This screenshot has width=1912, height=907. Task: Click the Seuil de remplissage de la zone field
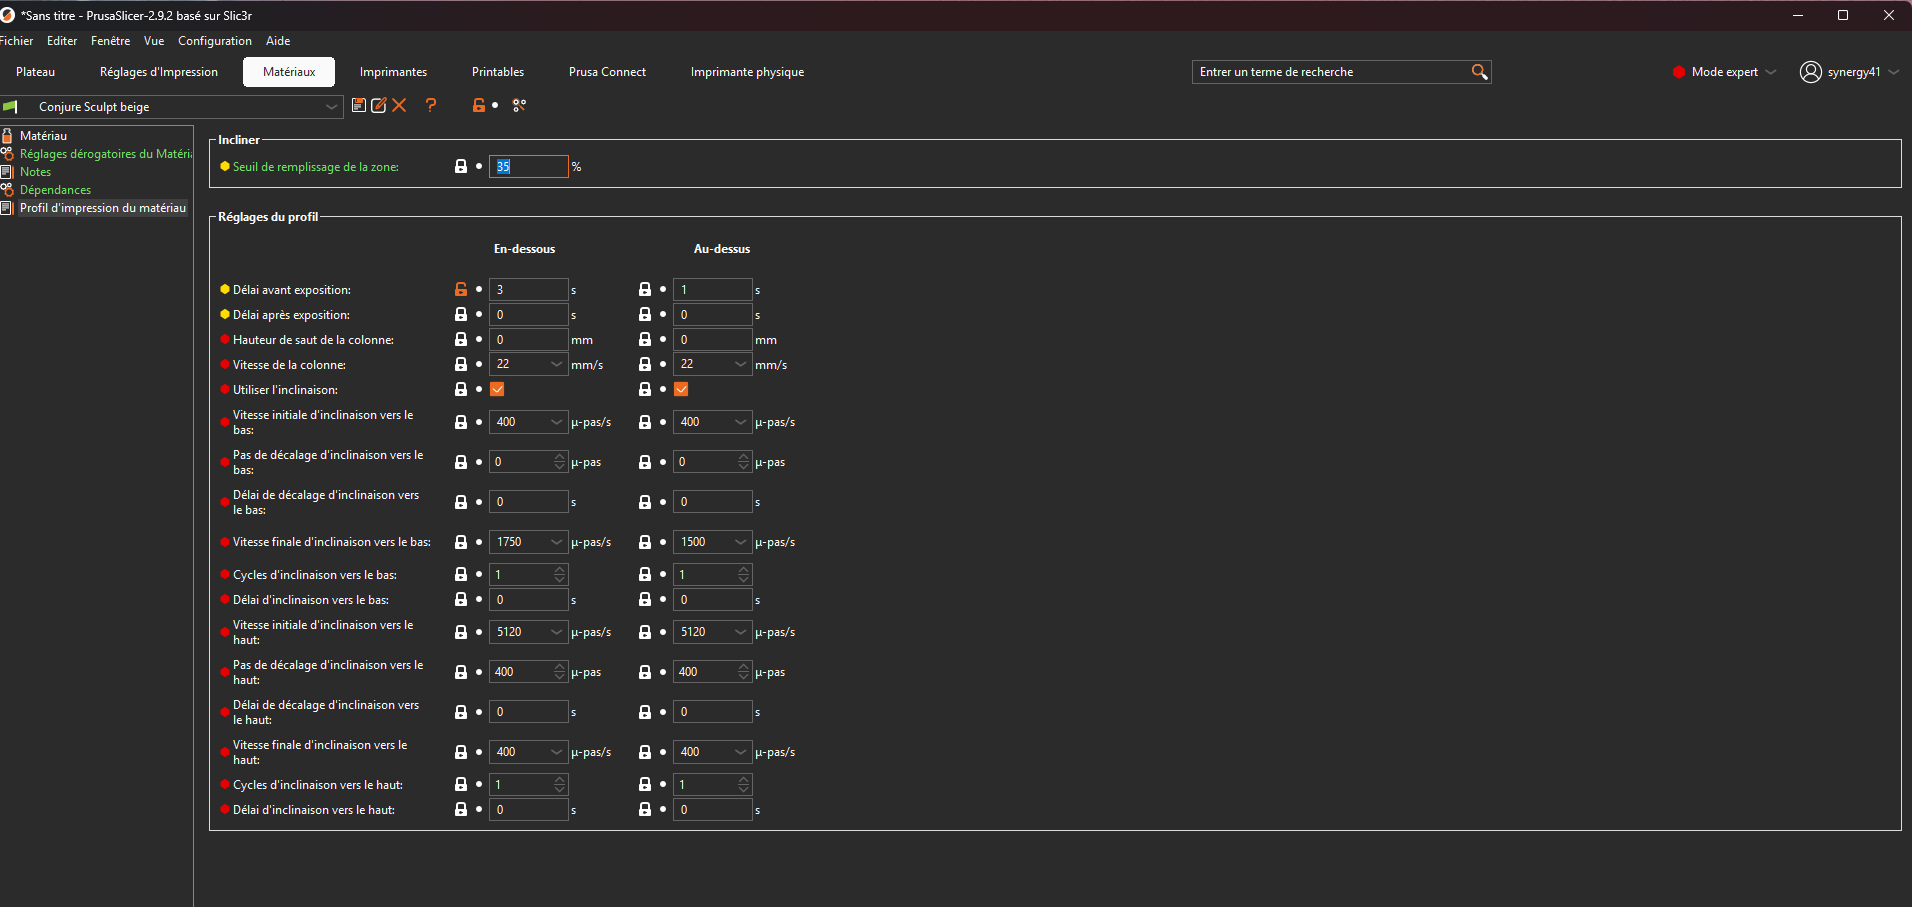point(528,166)
